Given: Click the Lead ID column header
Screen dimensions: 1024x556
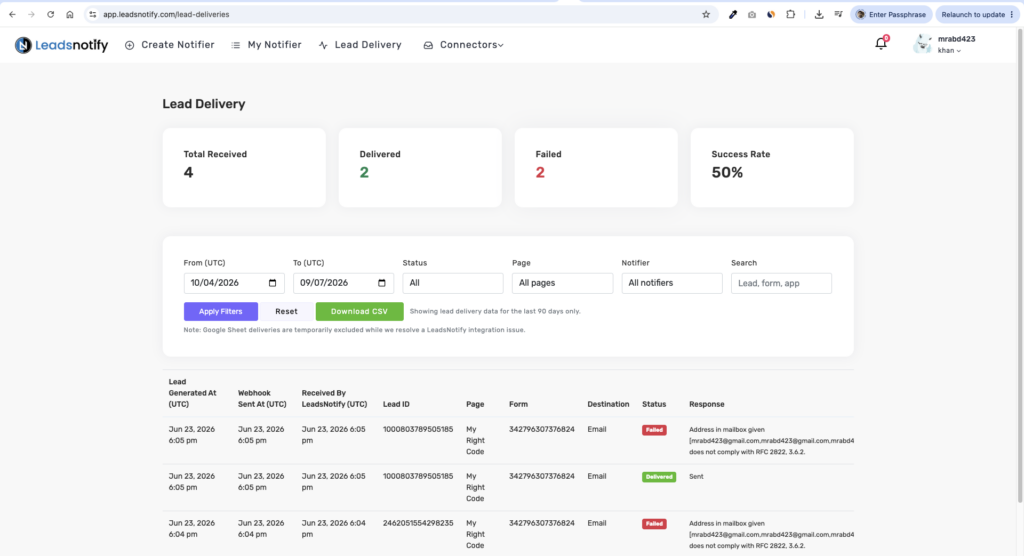Looking at the screenshot, I should click(396, 404).
